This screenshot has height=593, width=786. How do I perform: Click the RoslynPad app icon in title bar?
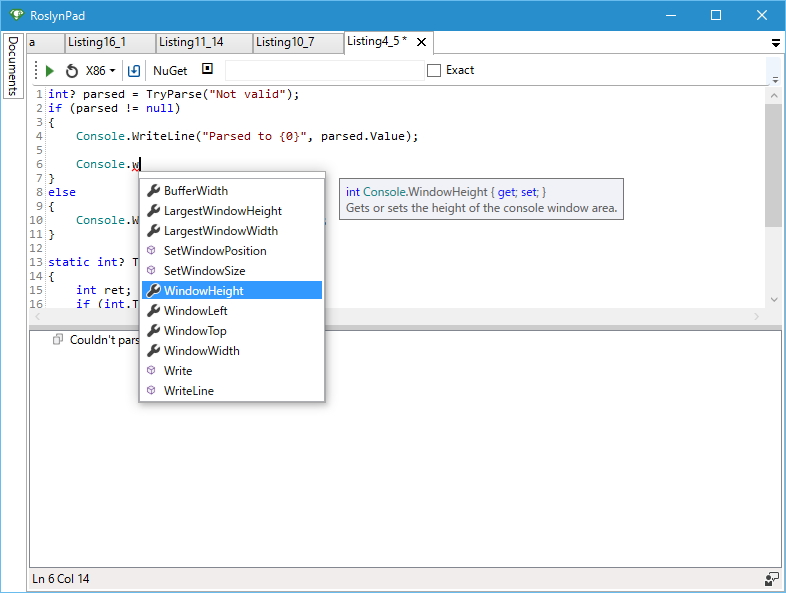click(x=17, y=15)
